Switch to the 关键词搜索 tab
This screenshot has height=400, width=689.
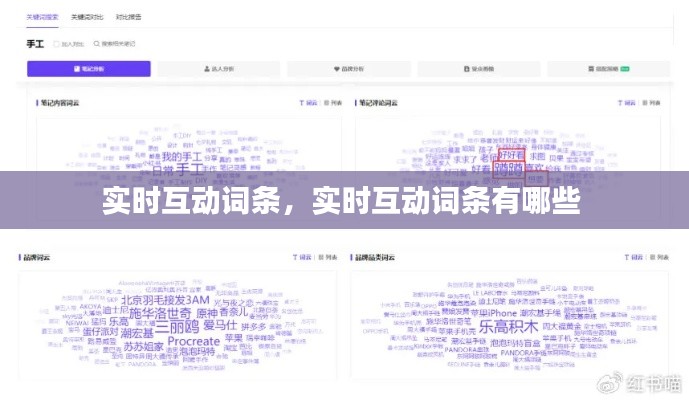click(x=41, y=18)
